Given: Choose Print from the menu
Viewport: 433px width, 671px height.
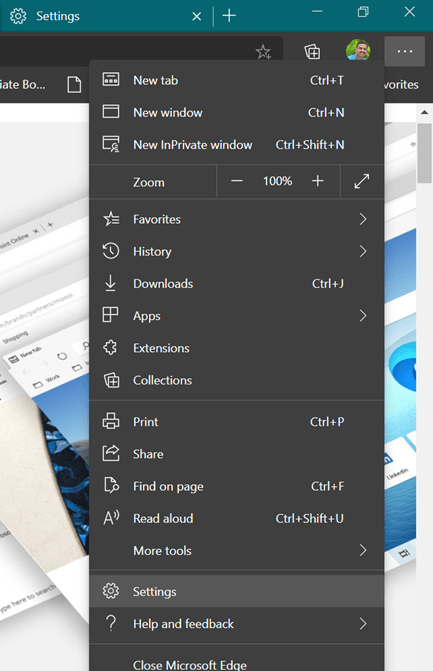Looking at the screenshot, I should pos(236,422).
